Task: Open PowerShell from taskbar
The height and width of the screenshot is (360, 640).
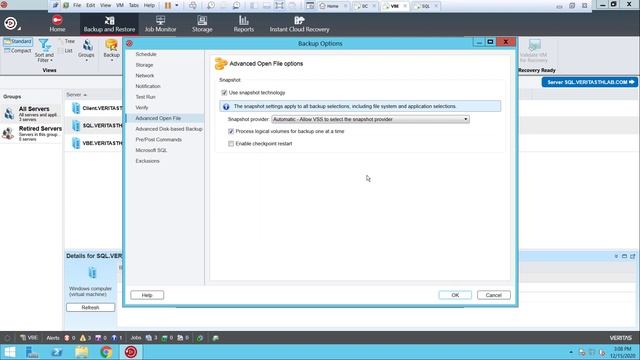Action: click(57, 352)
